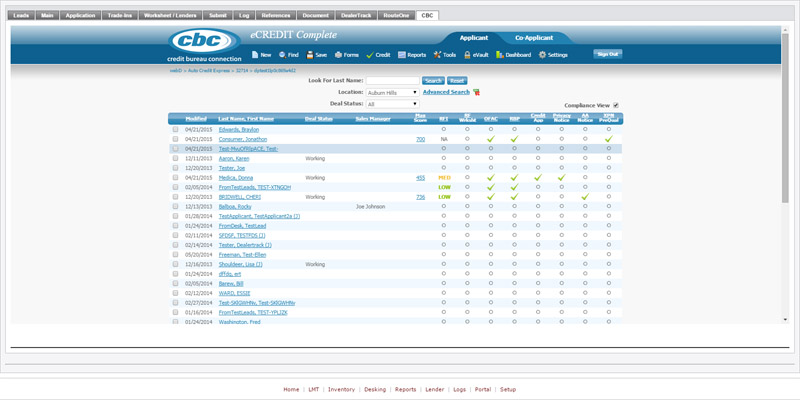The image size is (800, 400).
Task: Click the scrollbar down arrow
Action: point(785,319)
